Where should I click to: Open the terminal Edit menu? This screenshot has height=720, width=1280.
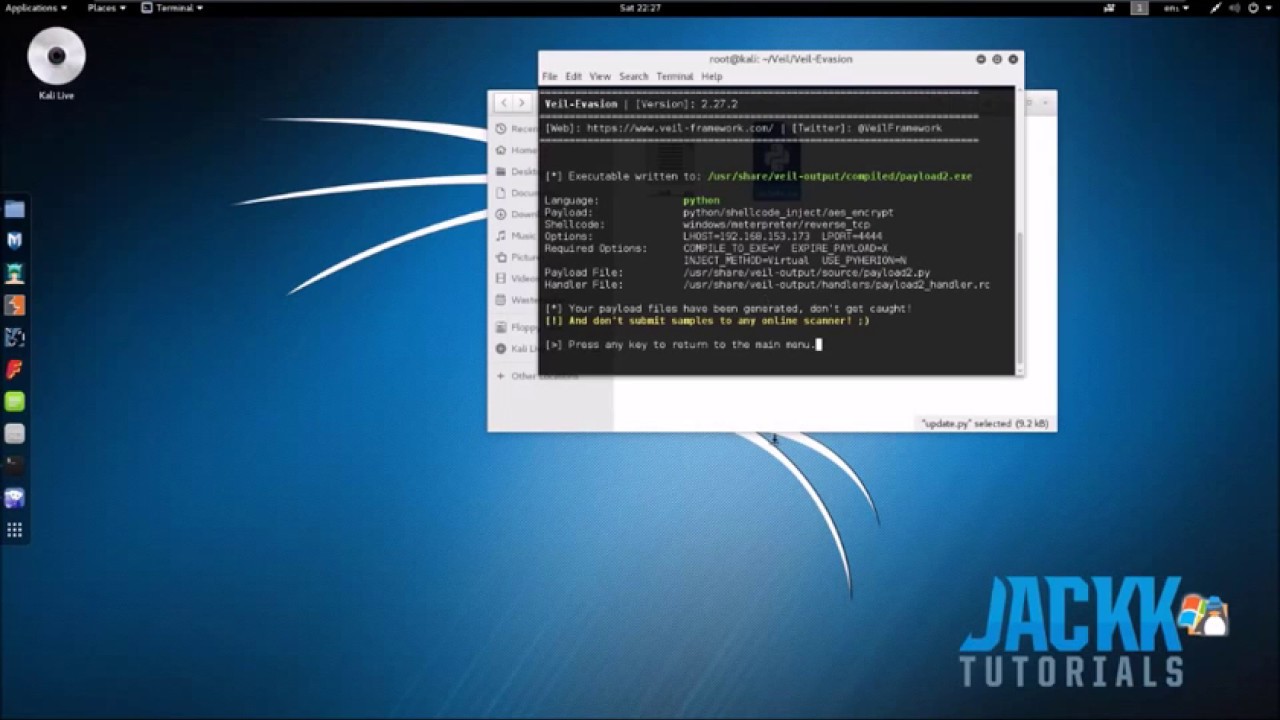pyautogui.click(x=573, y=76)
